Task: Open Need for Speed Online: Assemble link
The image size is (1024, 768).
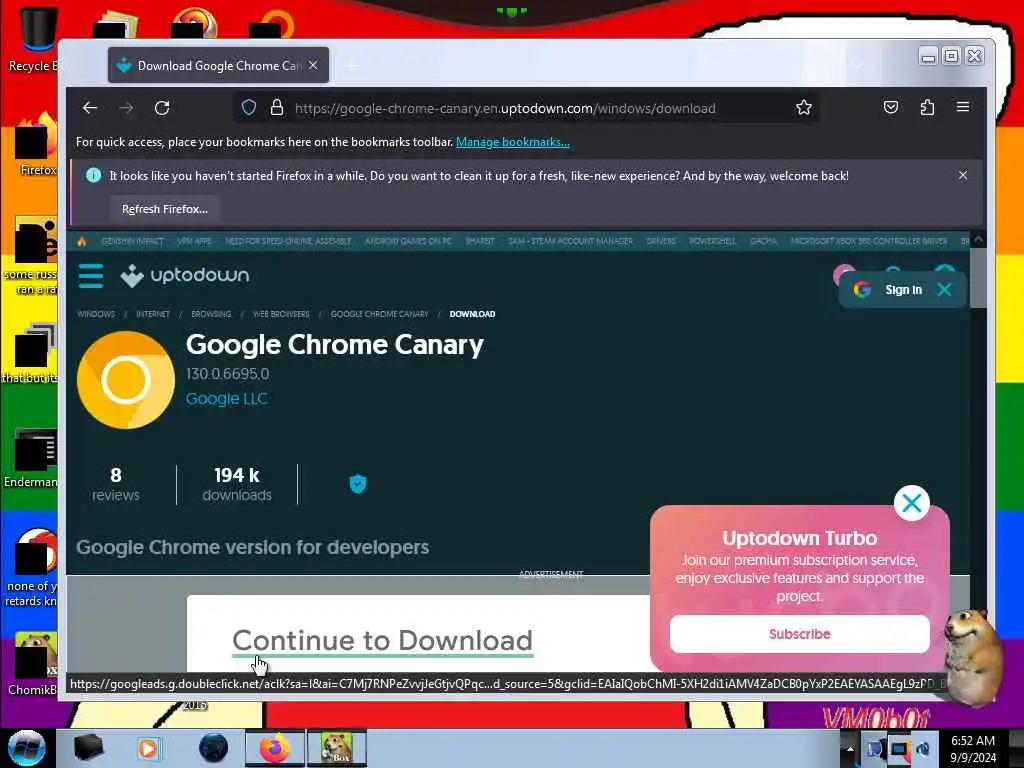Action: click(288, 241)
